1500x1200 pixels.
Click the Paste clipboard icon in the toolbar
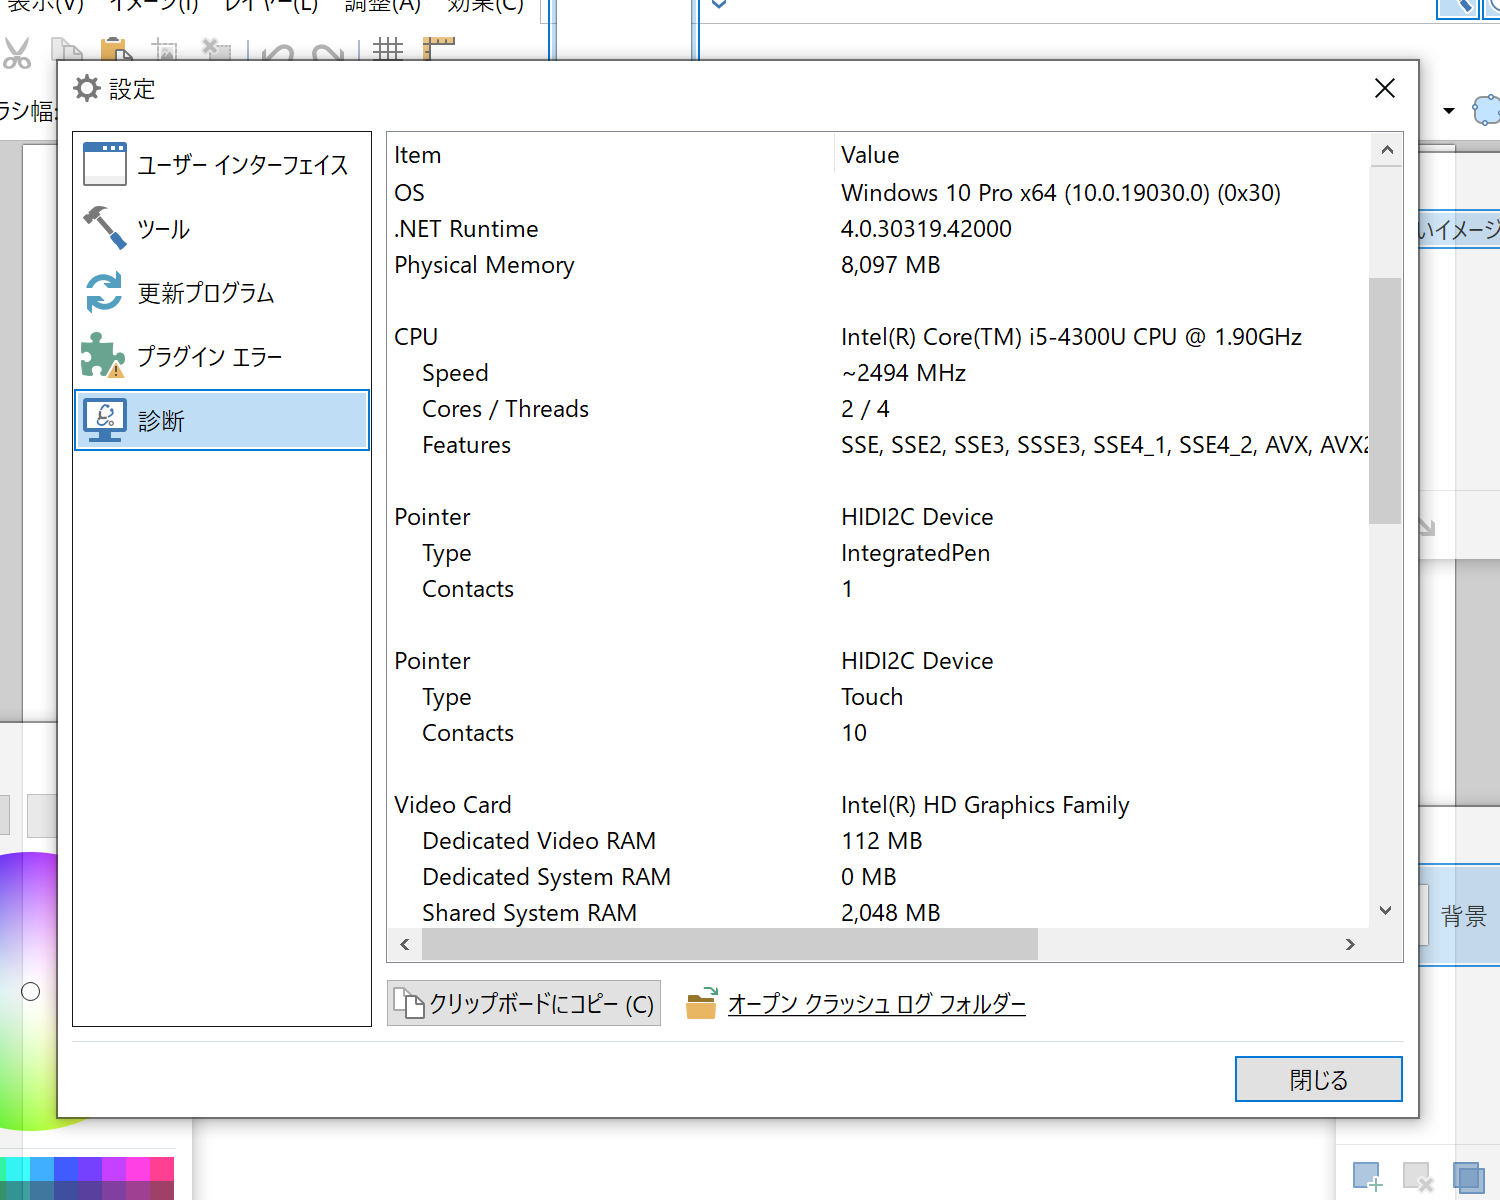[x=116, y=51]
